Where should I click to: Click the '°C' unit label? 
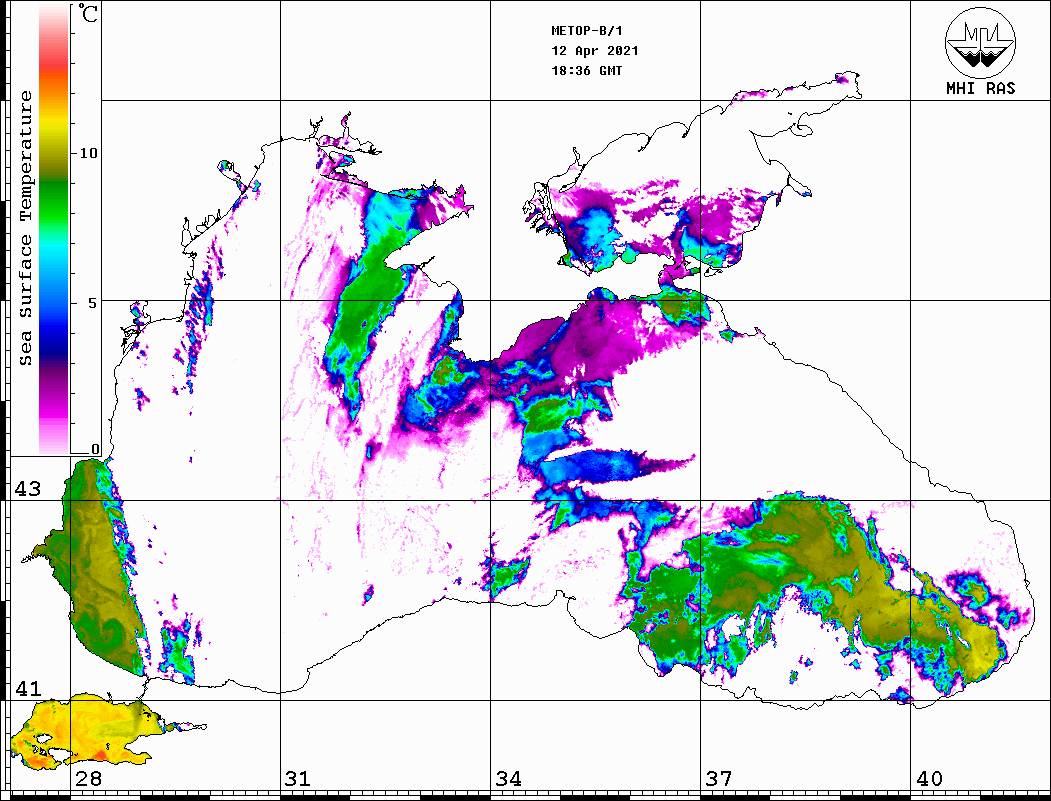click(x=88, y=14)
